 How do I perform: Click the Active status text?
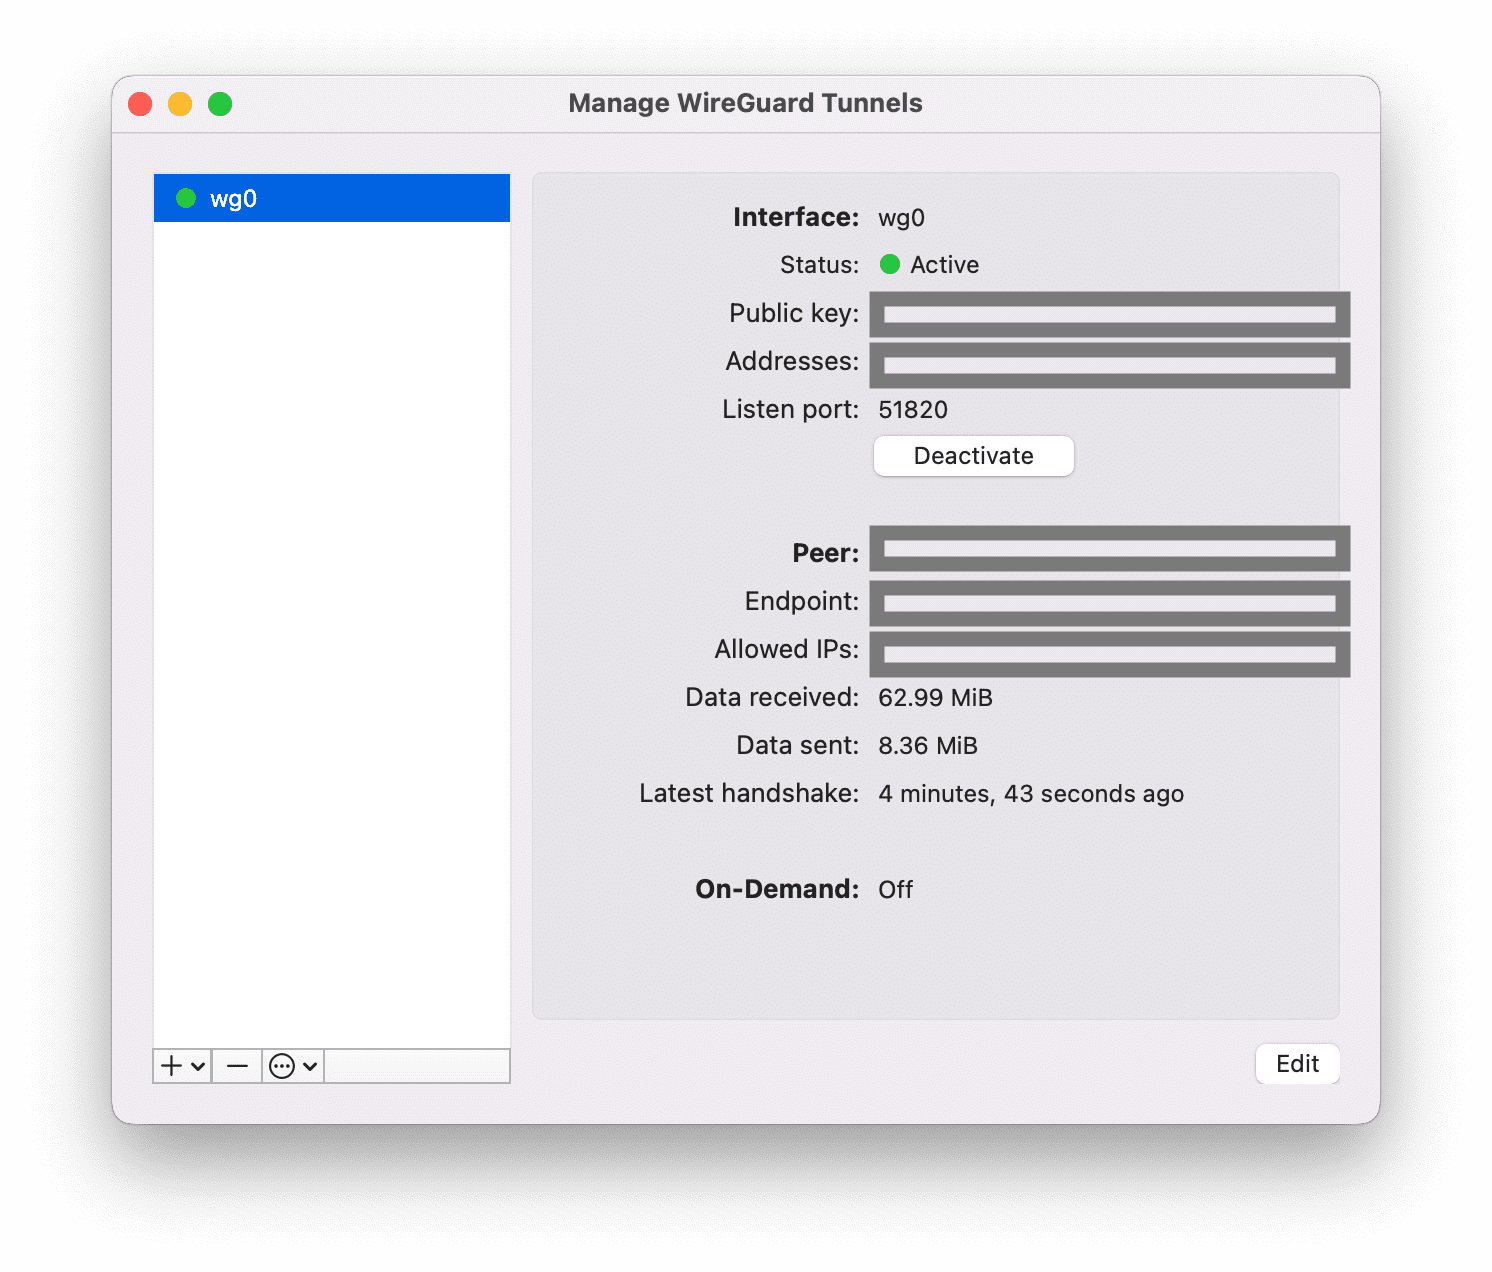pyautogui.click(x=945, y=265)
